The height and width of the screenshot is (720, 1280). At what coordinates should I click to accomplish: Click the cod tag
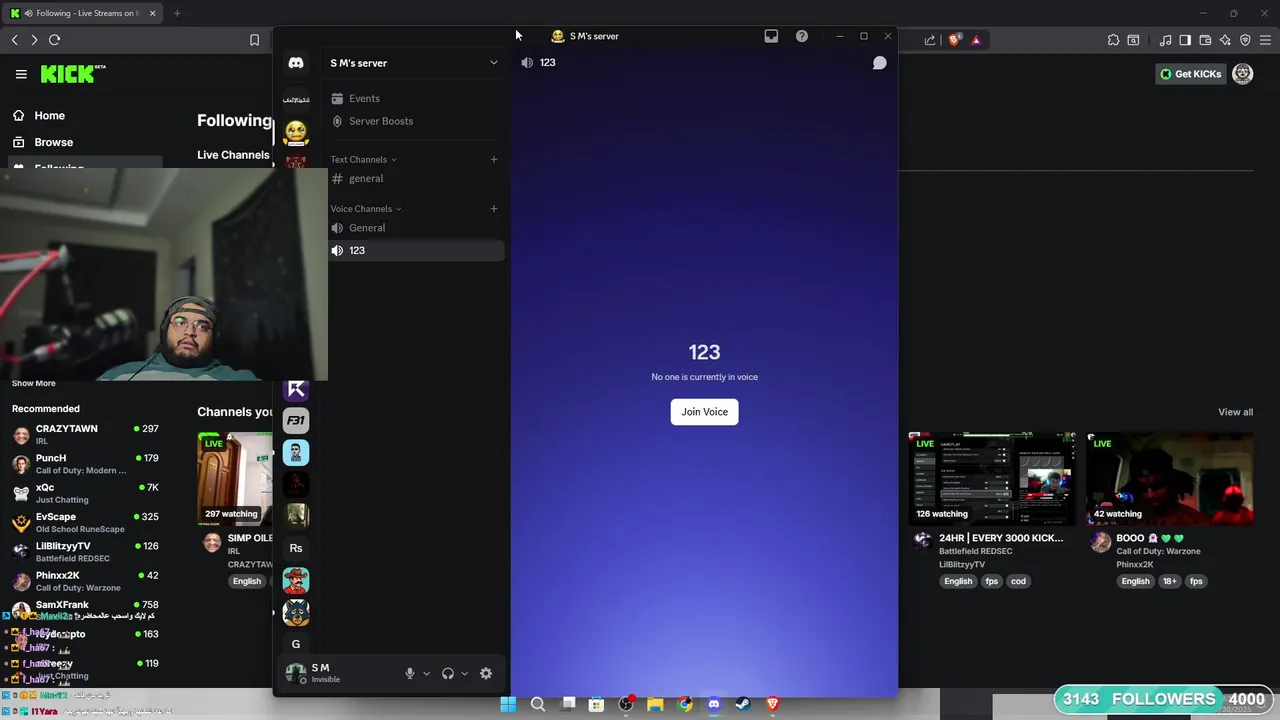(1018, 581)
